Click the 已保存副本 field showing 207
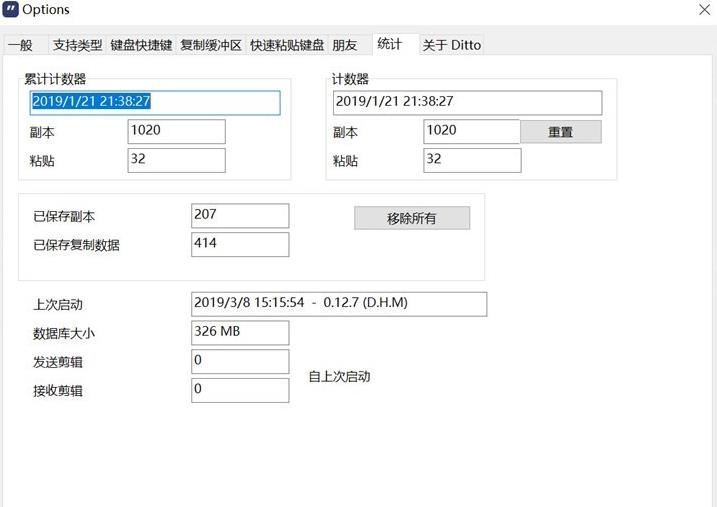Image resolution: width=717 pixels, height=507 pixels. (240, 216)
